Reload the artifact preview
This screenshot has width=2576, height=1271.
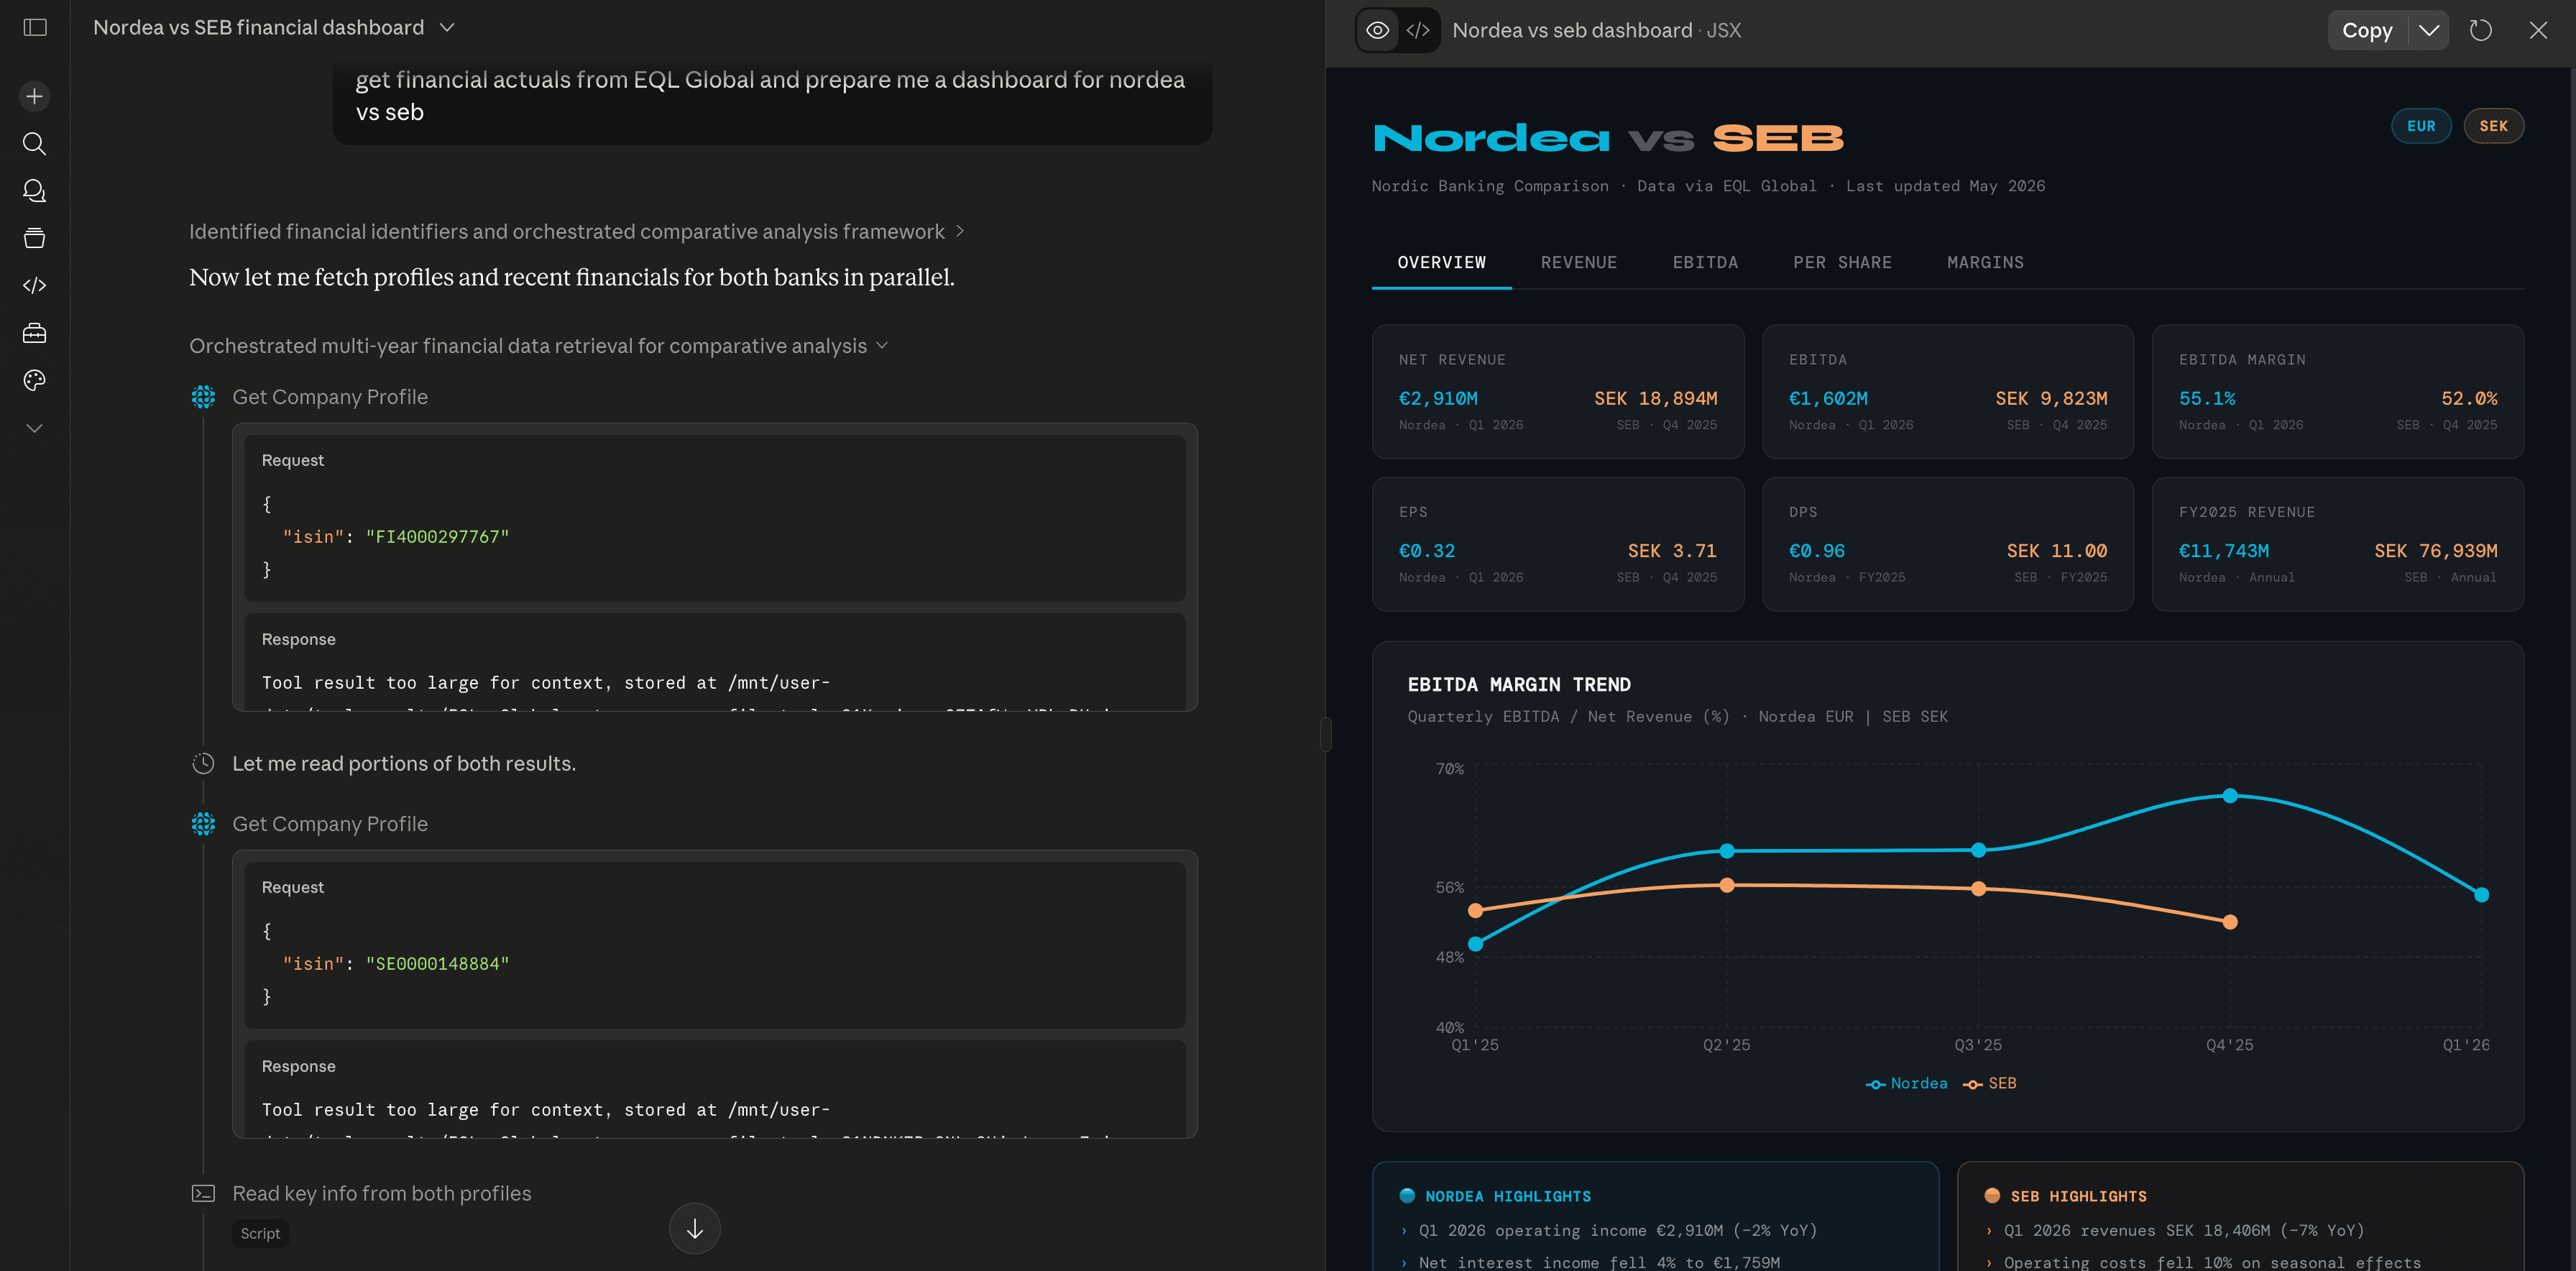[2481, 30]
